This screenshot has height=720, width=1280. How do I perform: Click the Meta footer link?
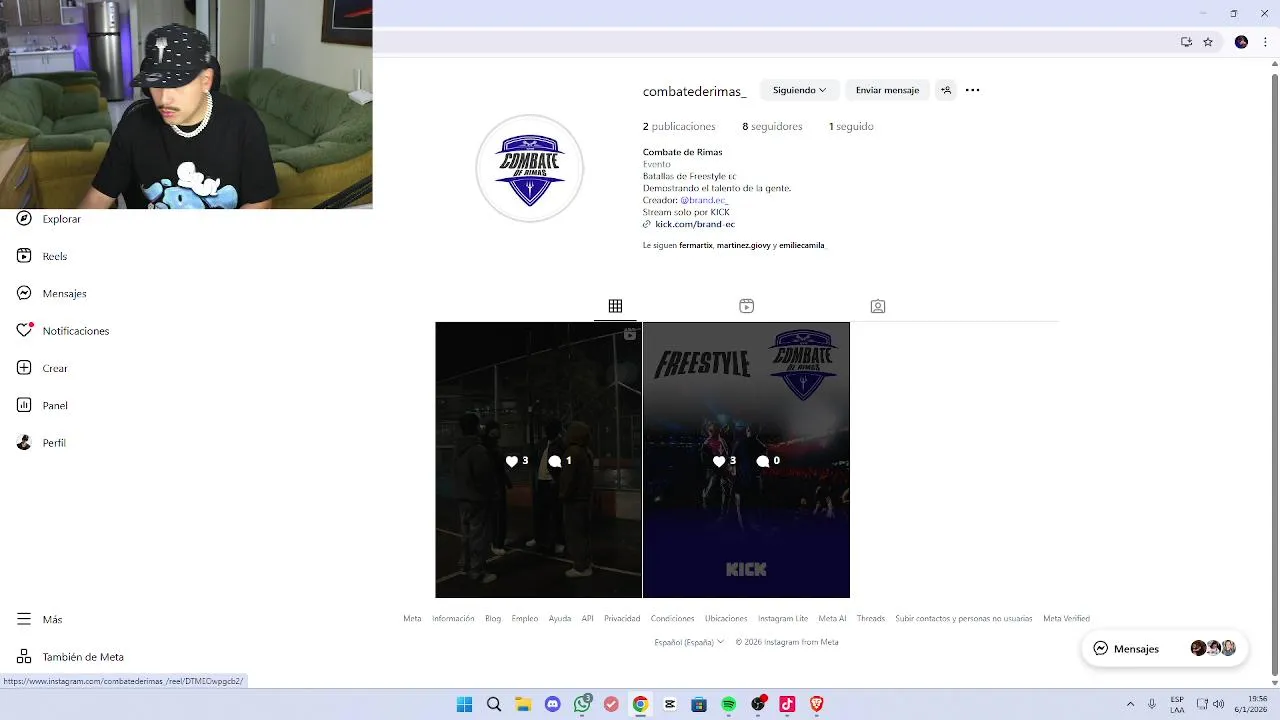[412, 619]
